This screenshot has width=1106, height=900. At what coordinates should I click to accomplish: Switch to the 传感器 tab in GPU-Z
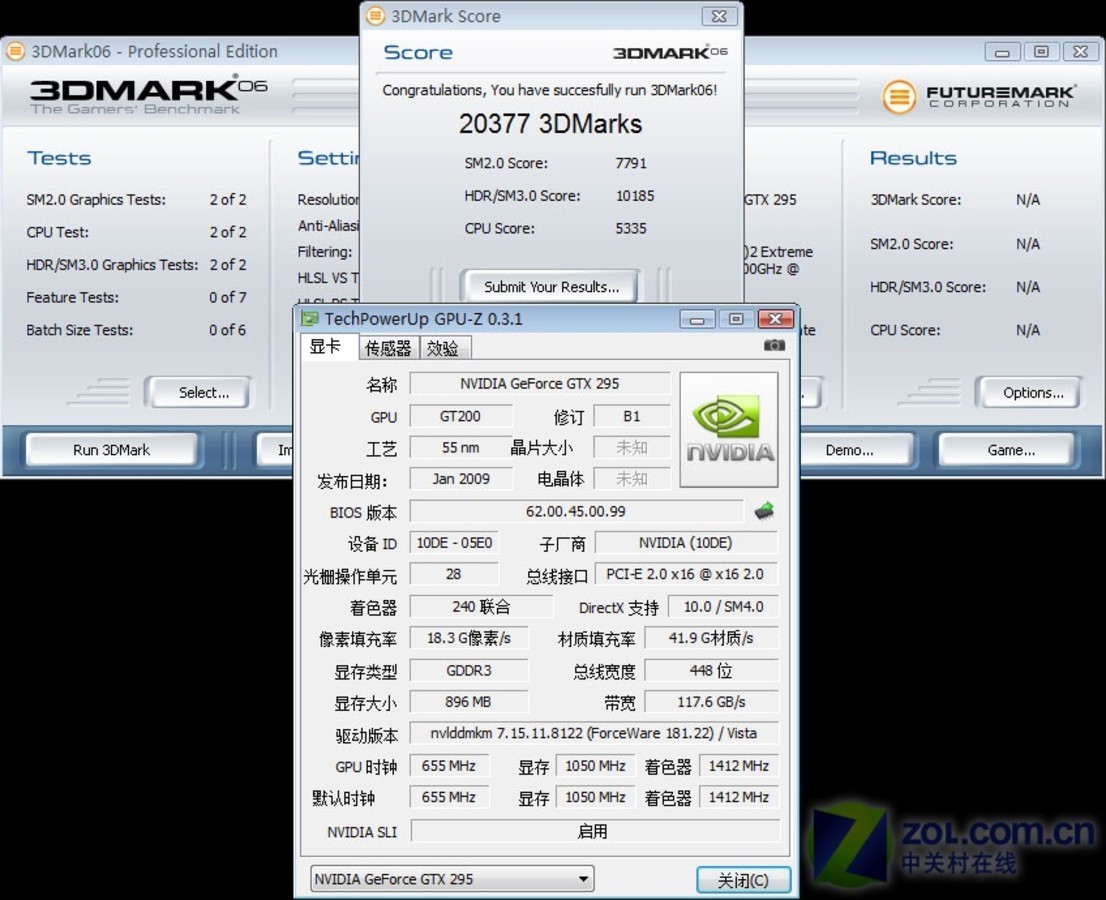(388, 348)
